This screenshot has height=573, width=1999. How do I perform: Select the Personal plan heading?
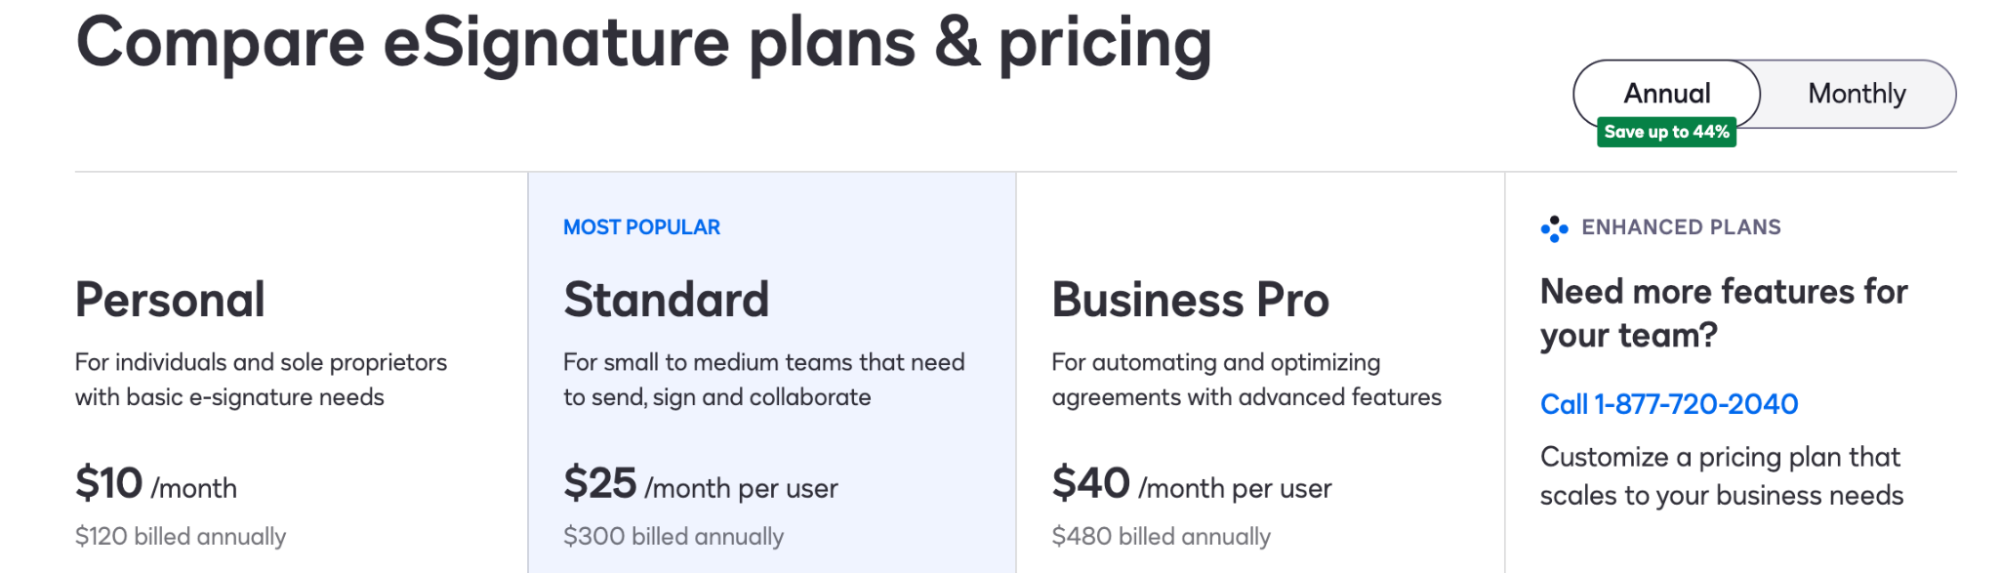tap(170, 299)
